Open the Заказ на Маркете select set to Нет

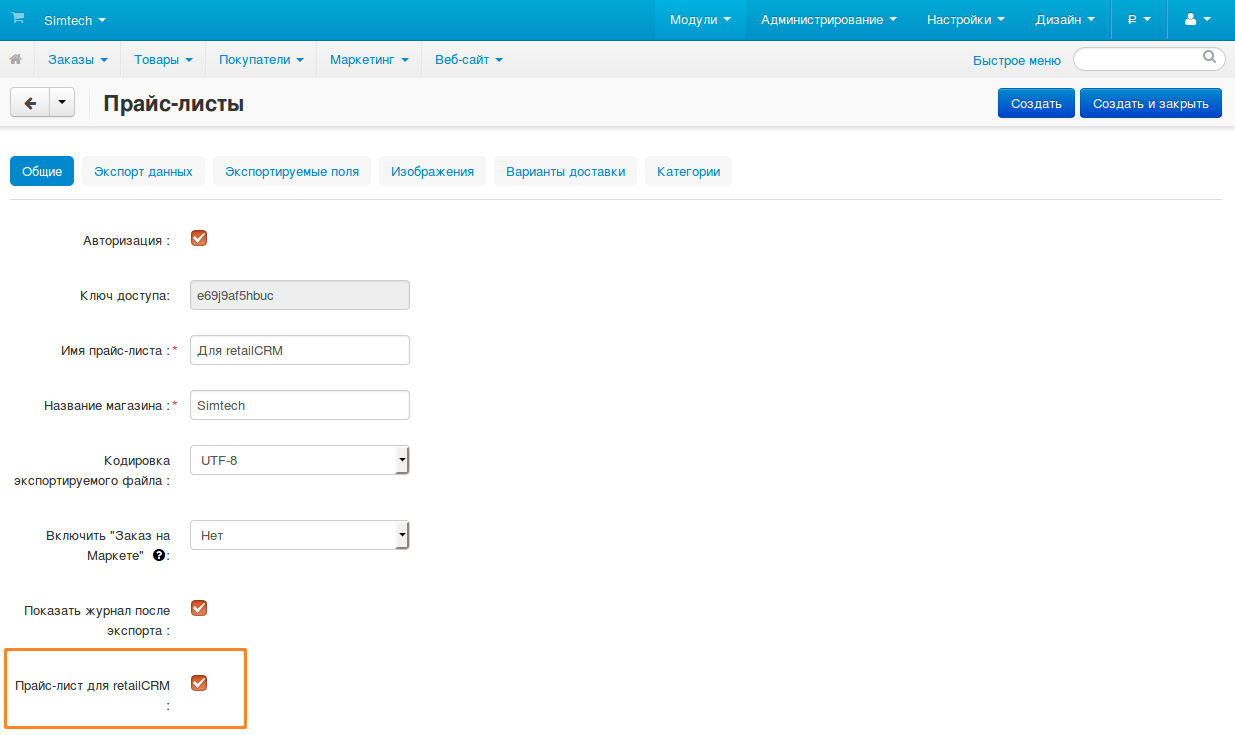click(x=299, y=536)
